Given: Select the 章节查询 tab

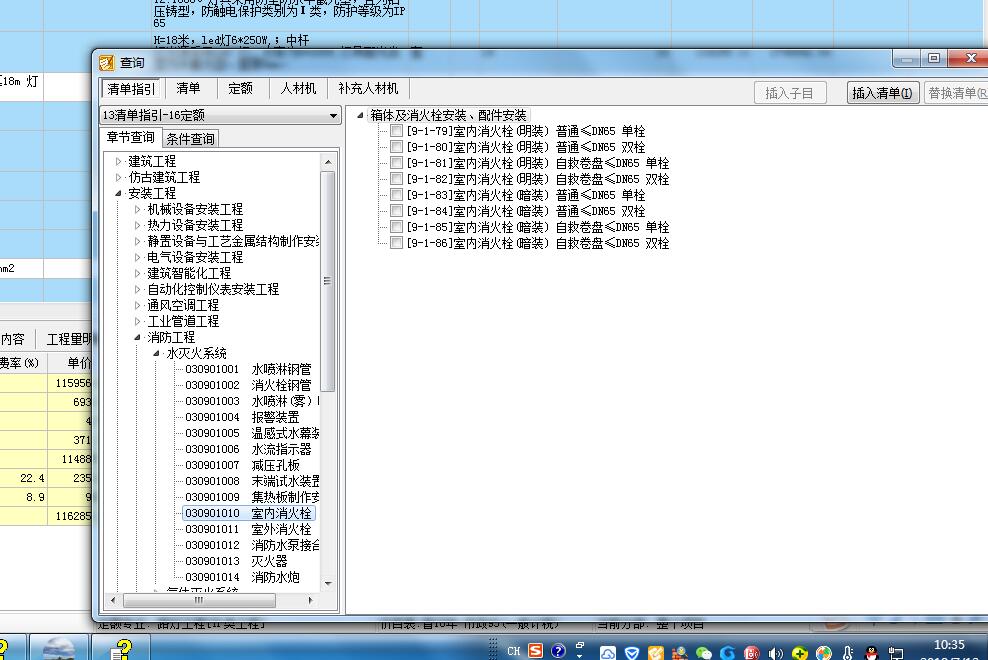Looking at the screenshot, I should [x=131, y=137].
